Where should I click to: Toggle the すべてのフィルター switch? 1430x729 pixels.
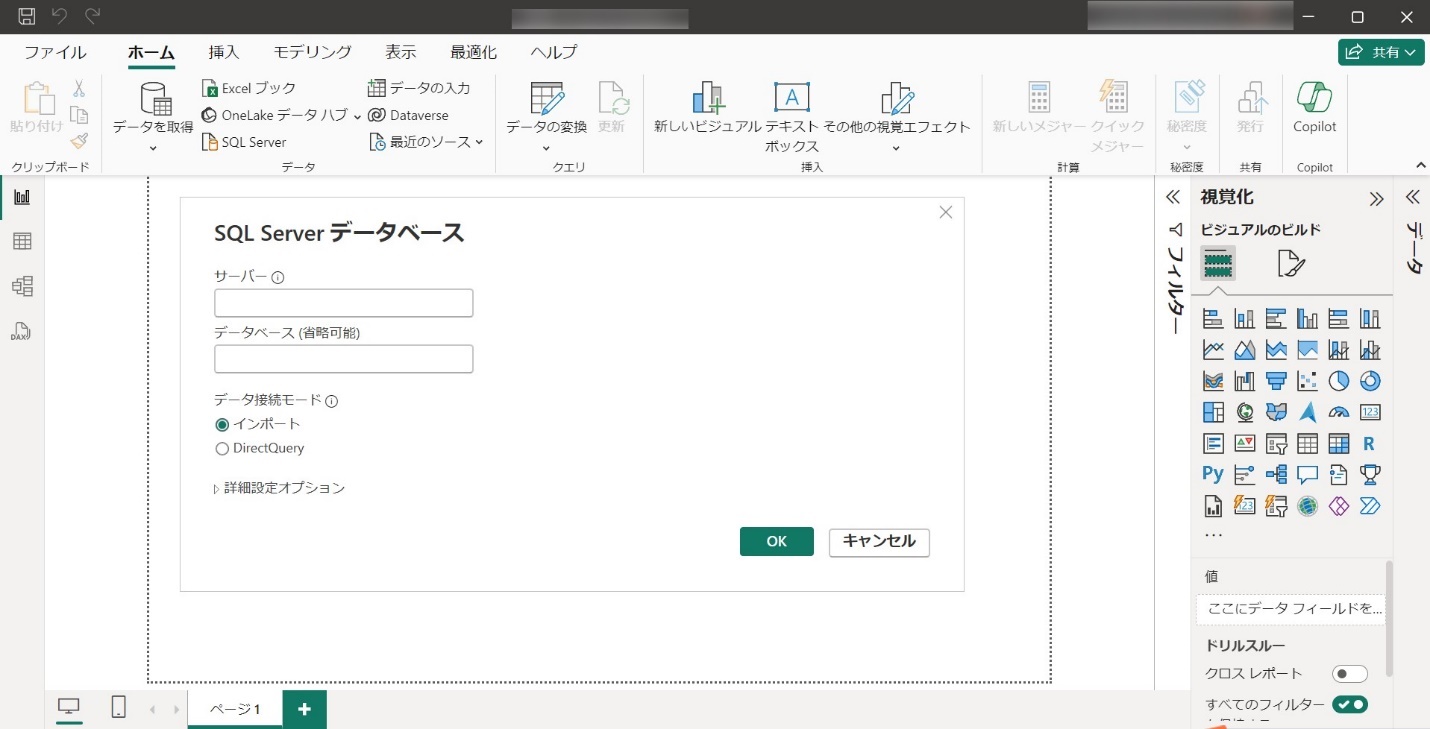click(x=1349, y=705)
